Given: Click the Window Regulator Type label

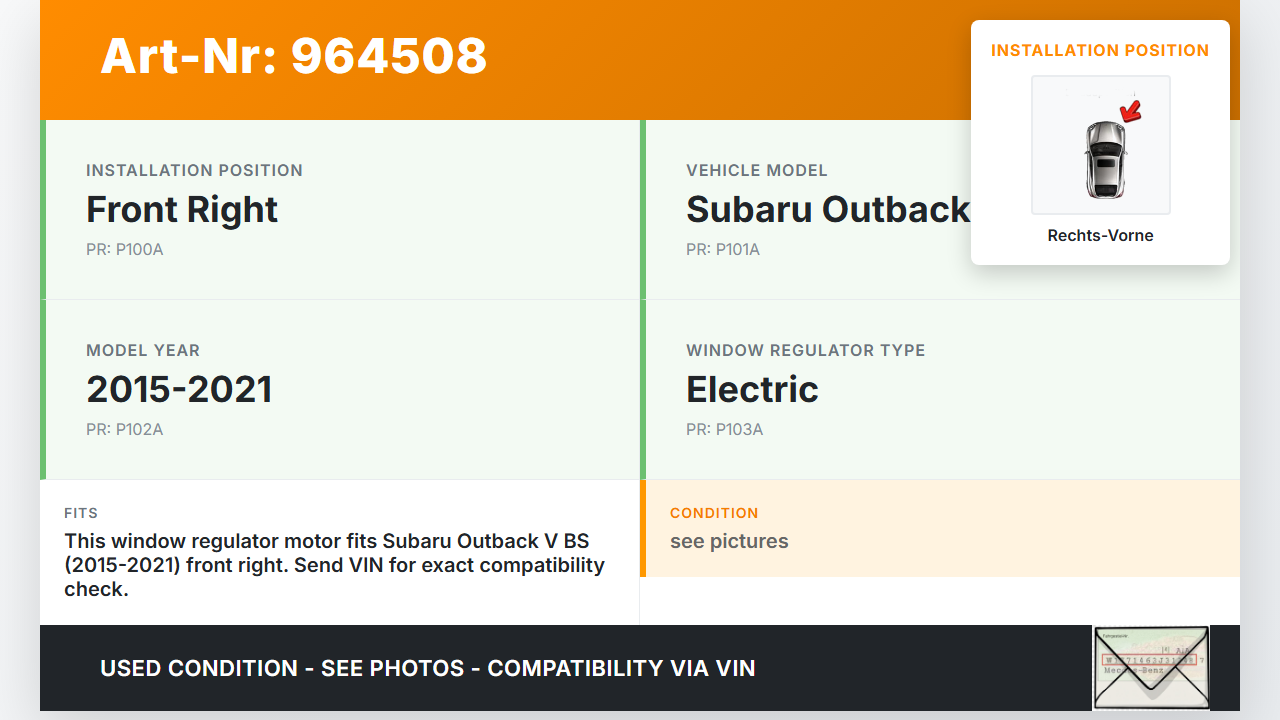Looking at the screenshot, I should [x=805, y=351].
